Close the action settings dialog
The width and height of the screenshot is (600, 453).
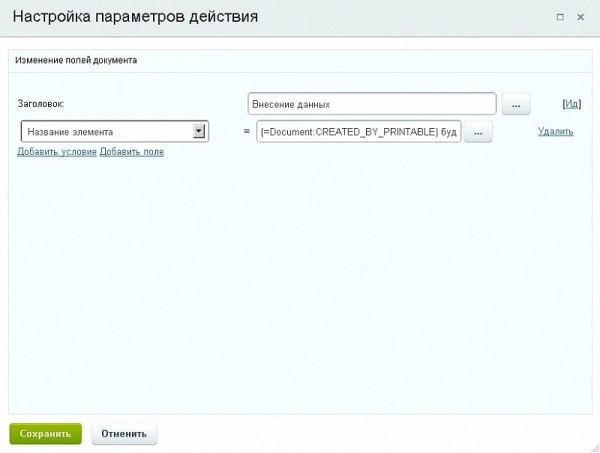582,17
